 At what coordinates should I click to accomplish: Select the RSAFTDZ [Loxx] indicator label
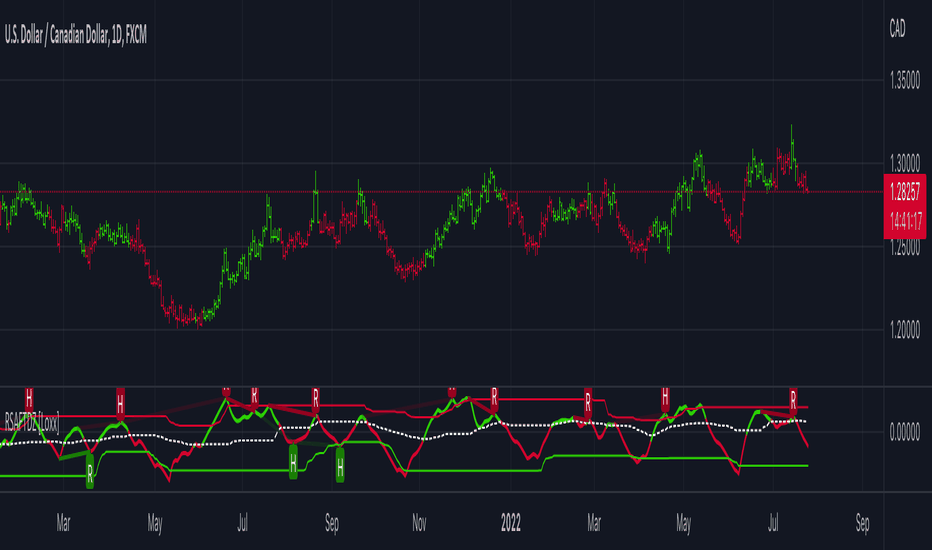coord(33,423)
